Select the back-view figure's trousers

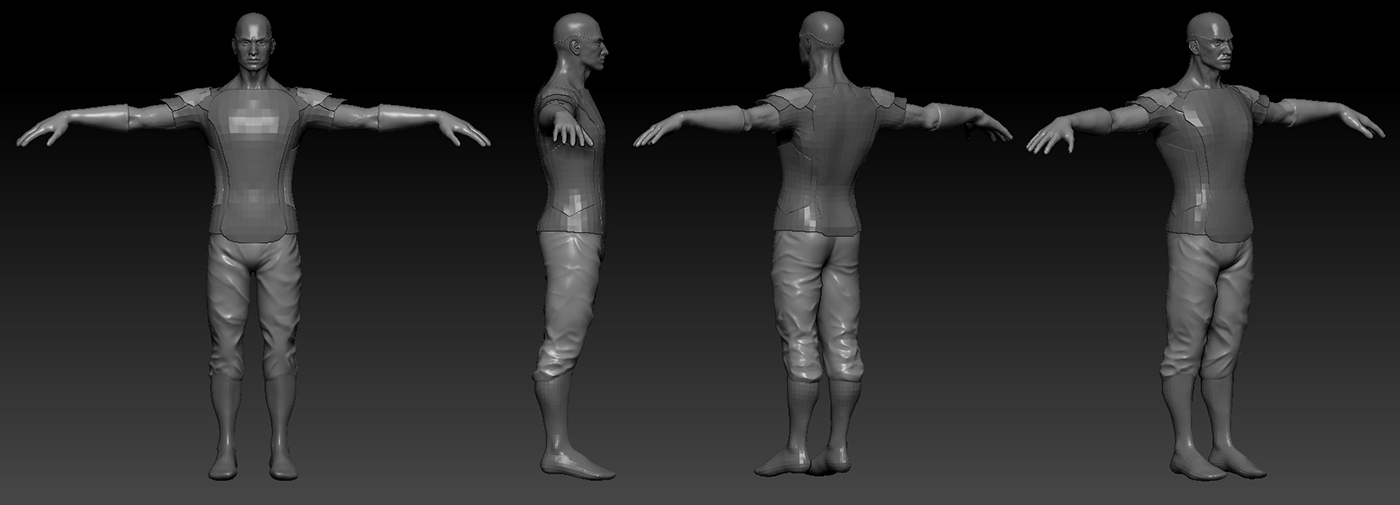pos(817,300)
